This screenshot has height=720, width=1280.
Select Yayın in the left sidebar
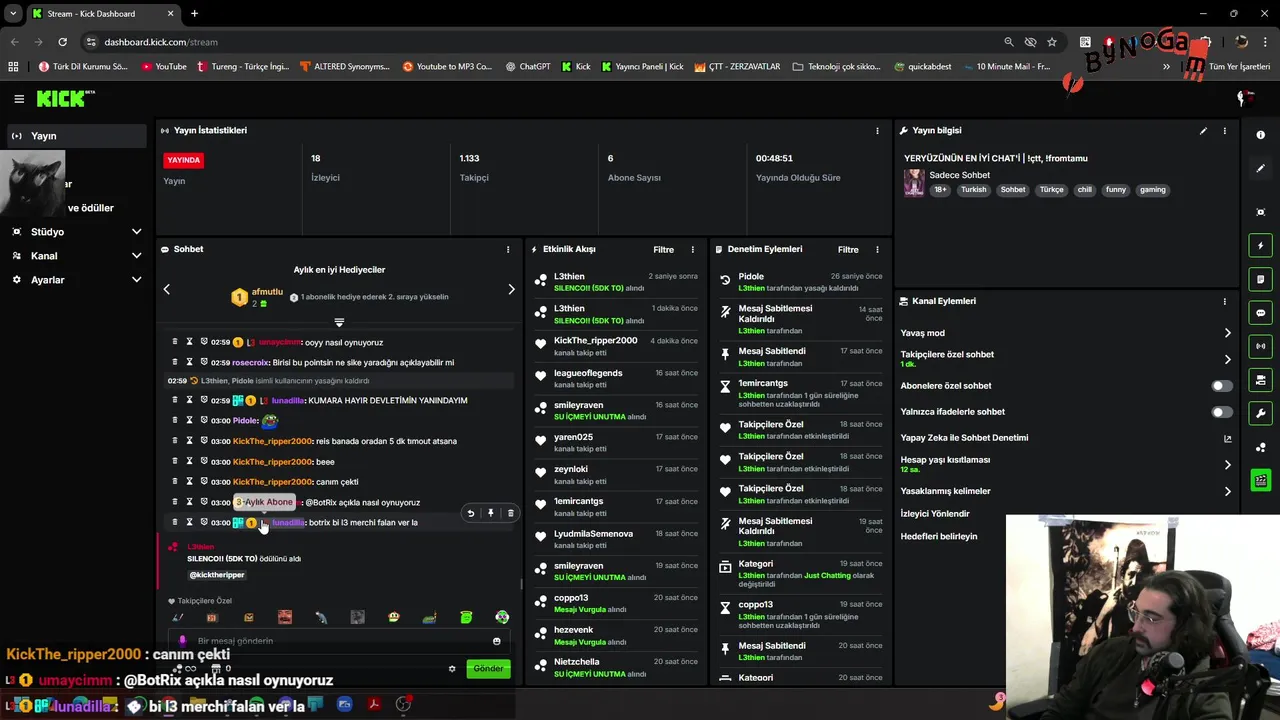pos(75,136)
